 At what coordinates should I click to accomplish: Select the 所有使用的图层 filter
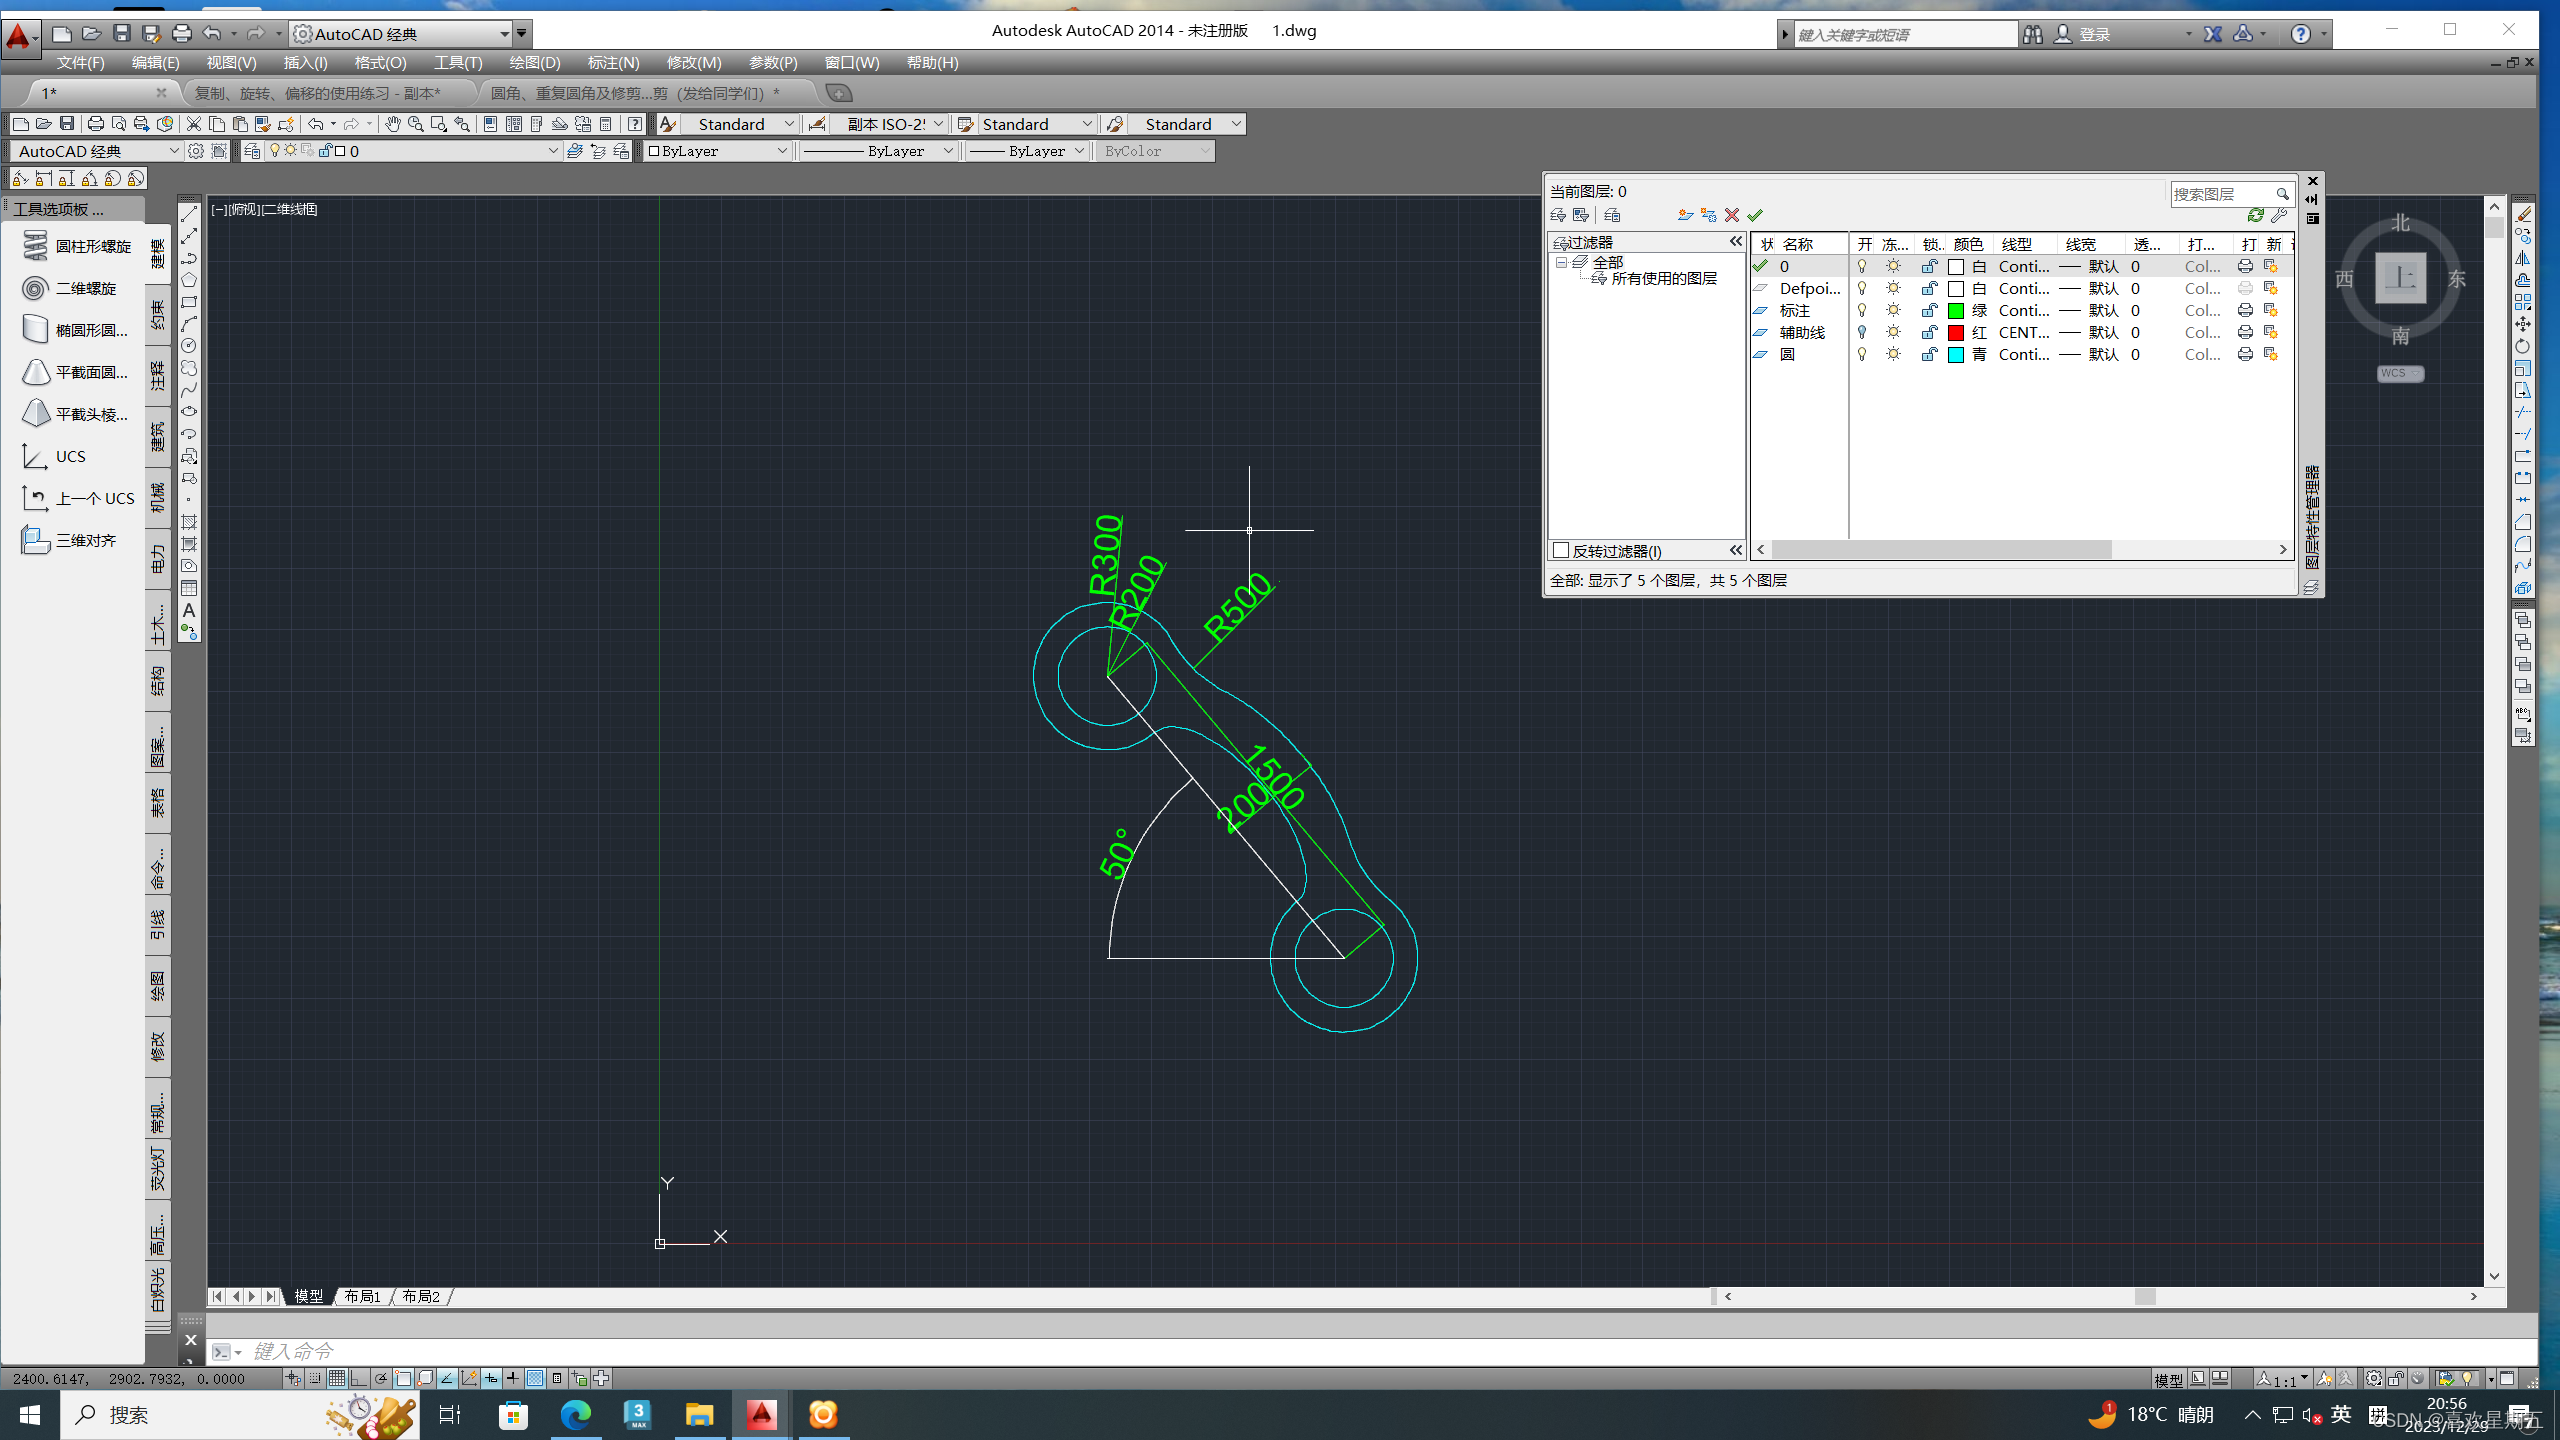(1663, 279)
